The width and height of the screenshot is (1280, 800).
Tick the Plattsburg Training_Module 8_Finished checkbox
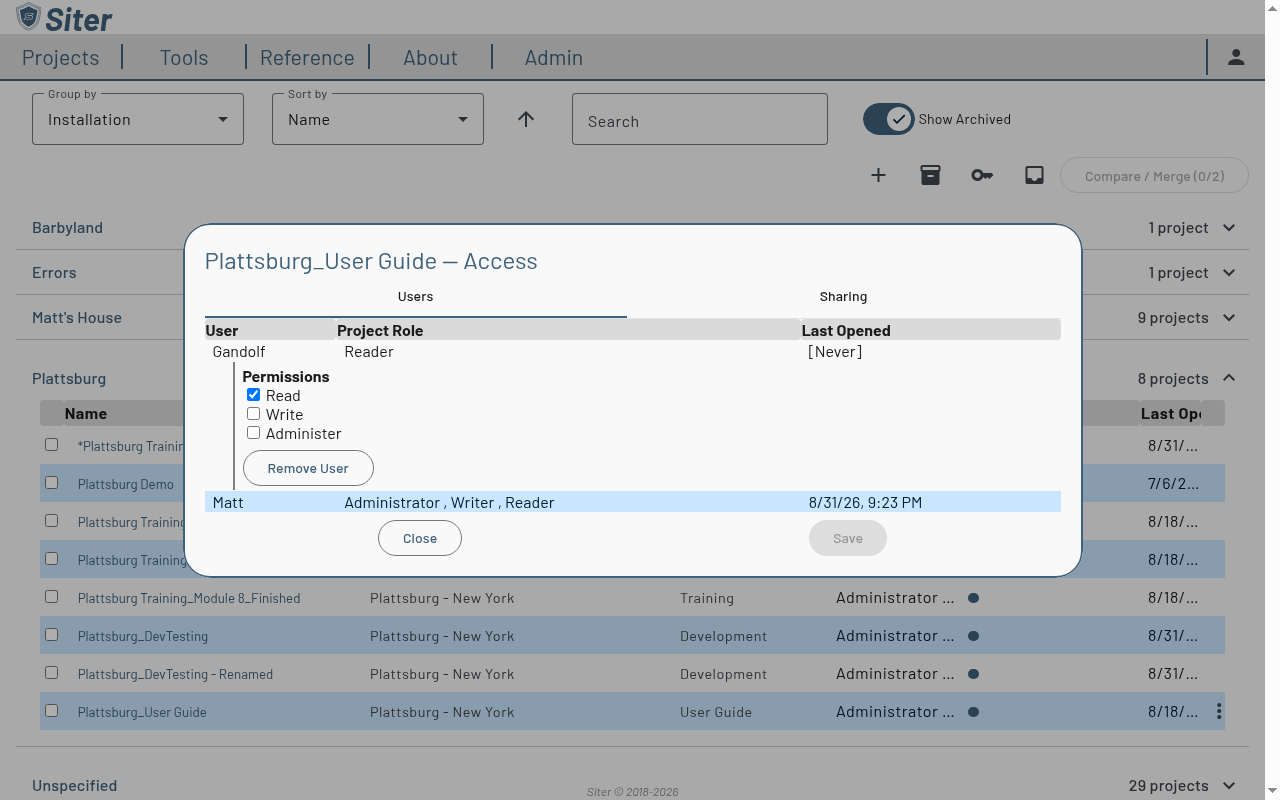pos(52,597)
